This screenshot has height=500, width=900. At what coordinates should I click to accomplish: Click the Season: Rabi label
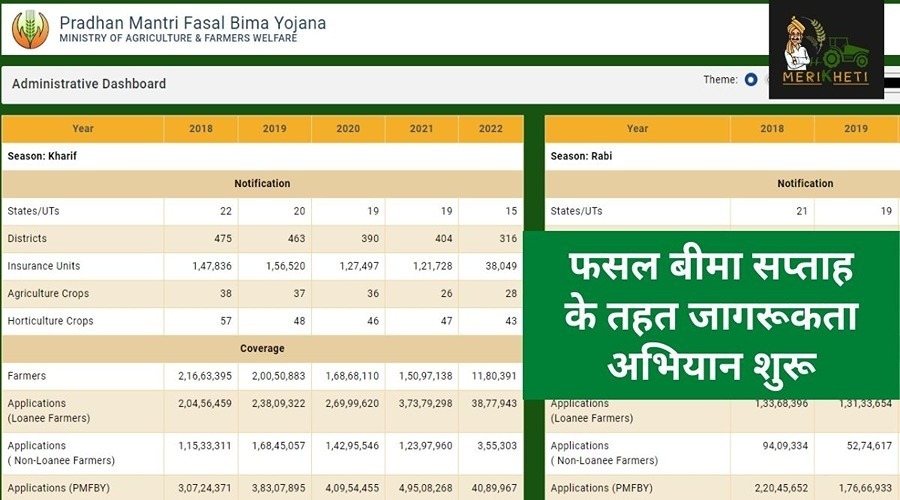click(581, 157)
